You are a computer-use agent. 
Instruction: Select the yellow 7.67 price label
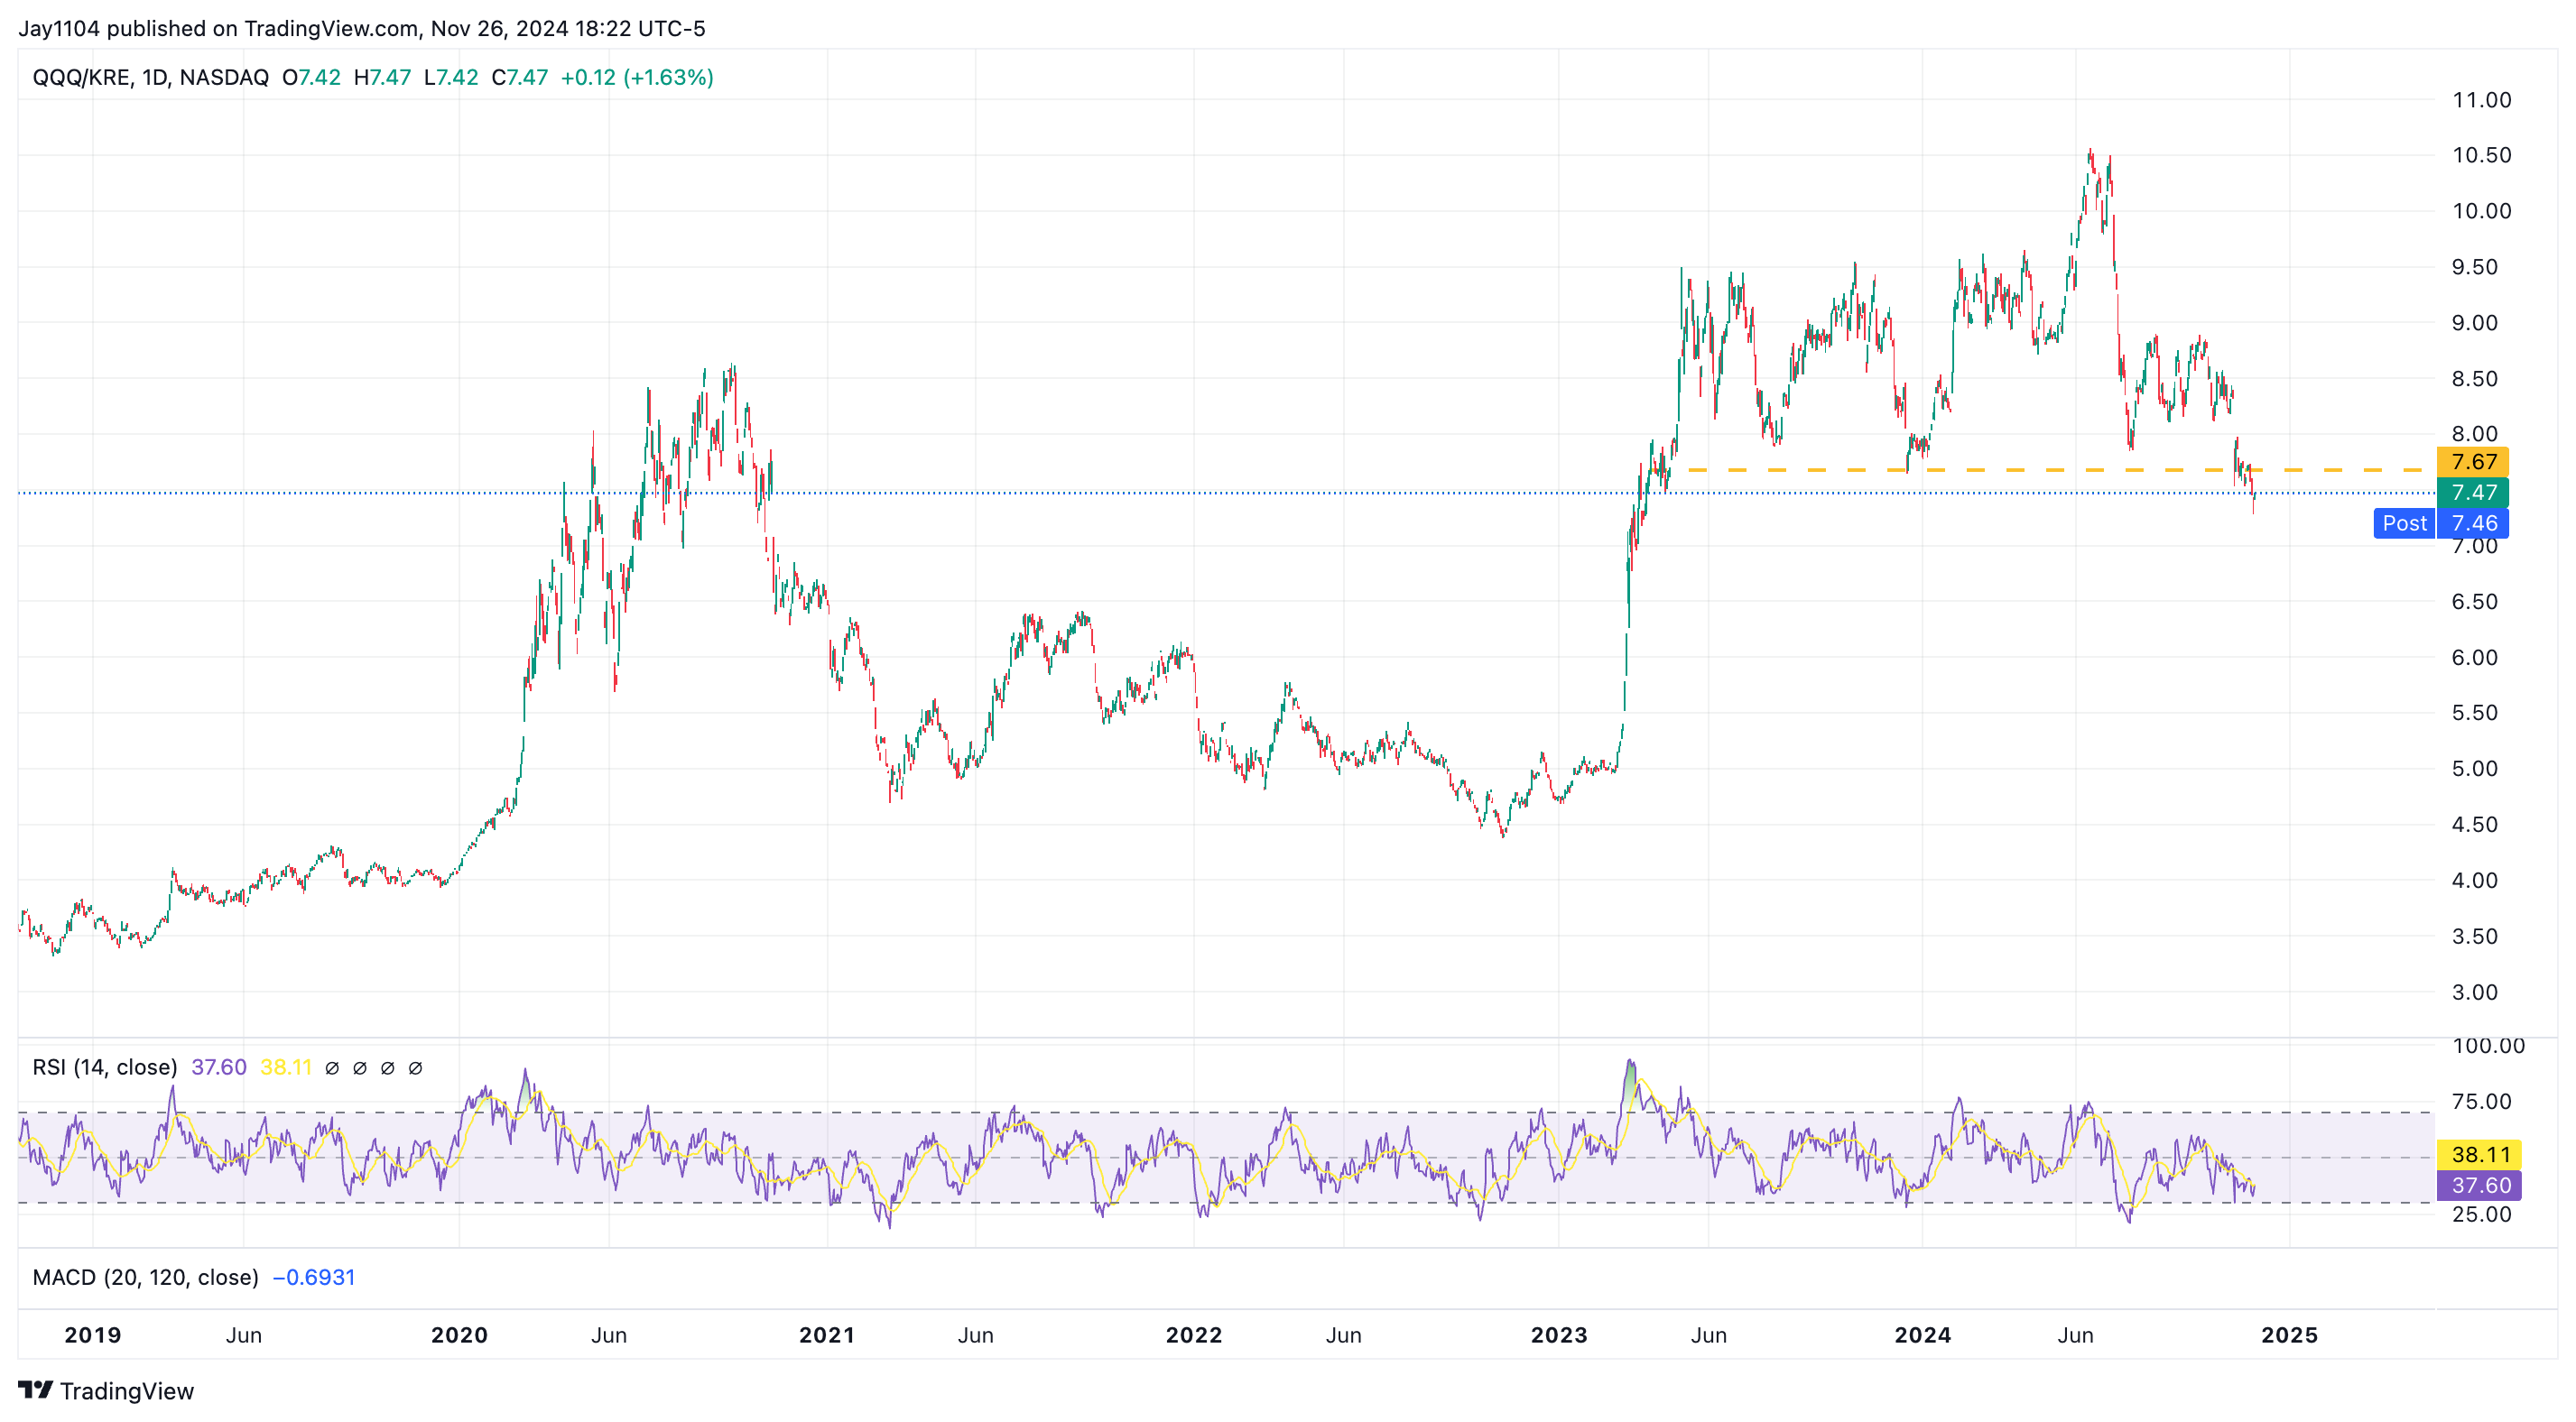tap(2473, 462)
